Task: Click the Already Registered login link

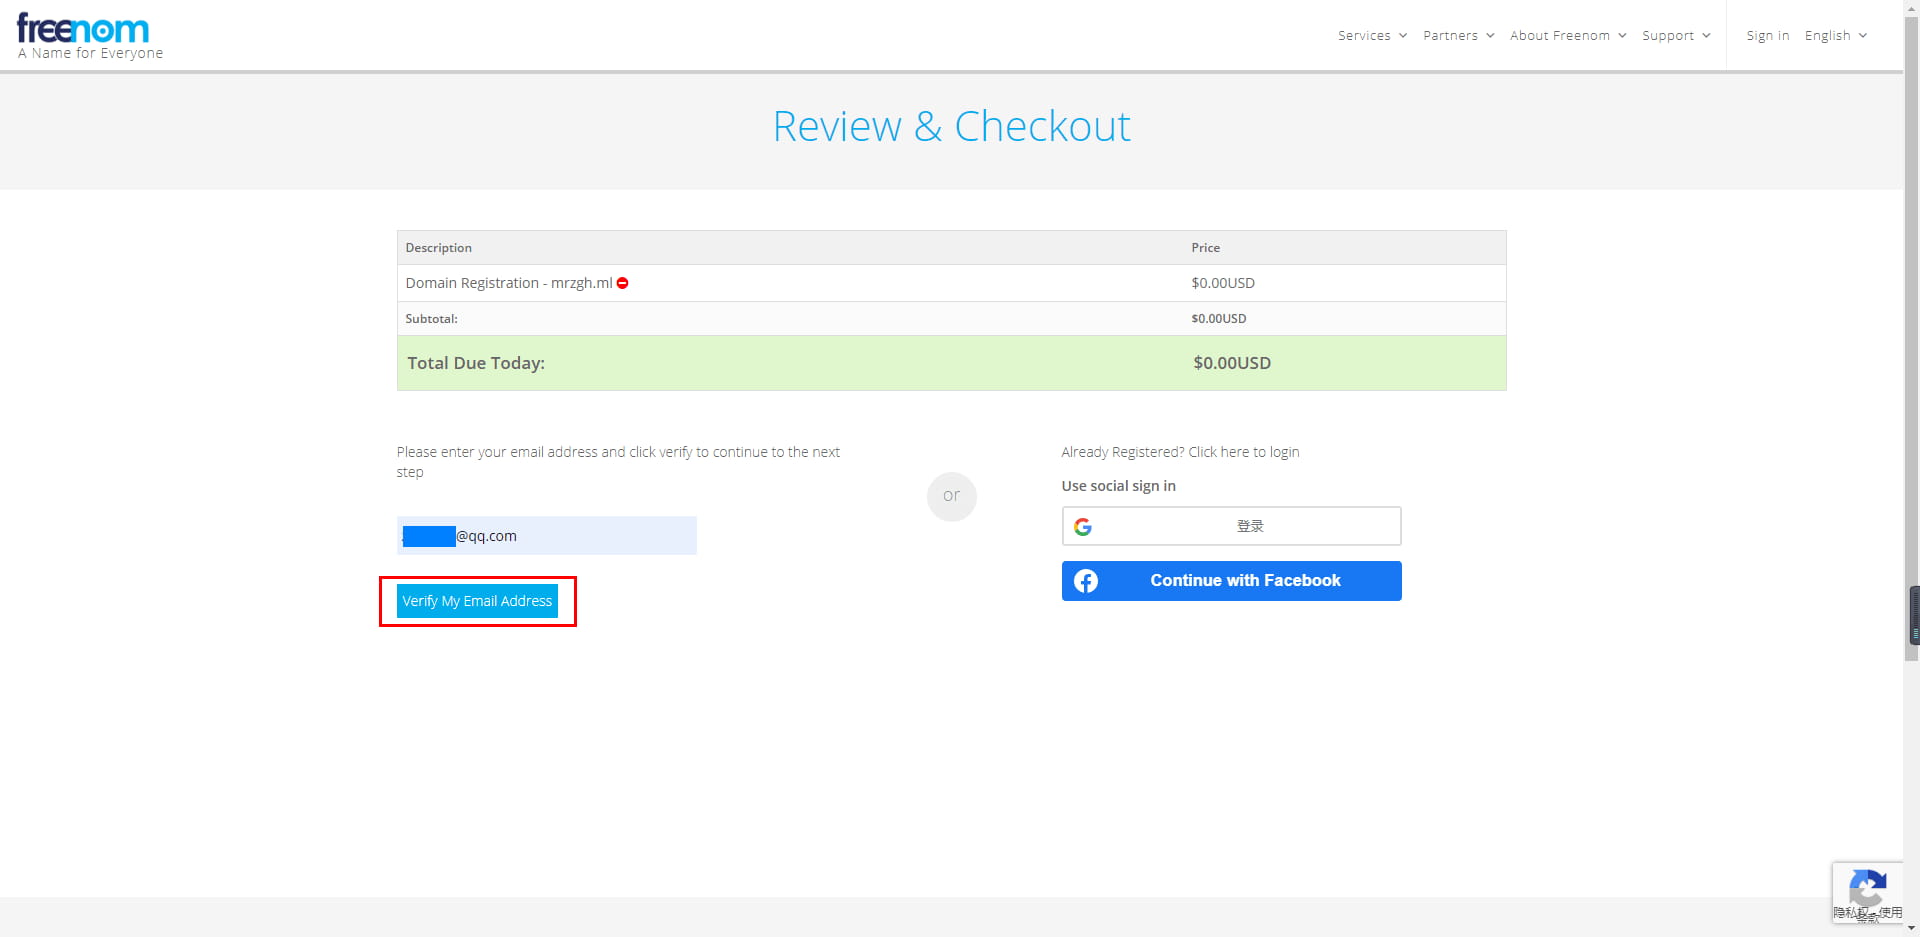Action: [x=1180, y=452]
